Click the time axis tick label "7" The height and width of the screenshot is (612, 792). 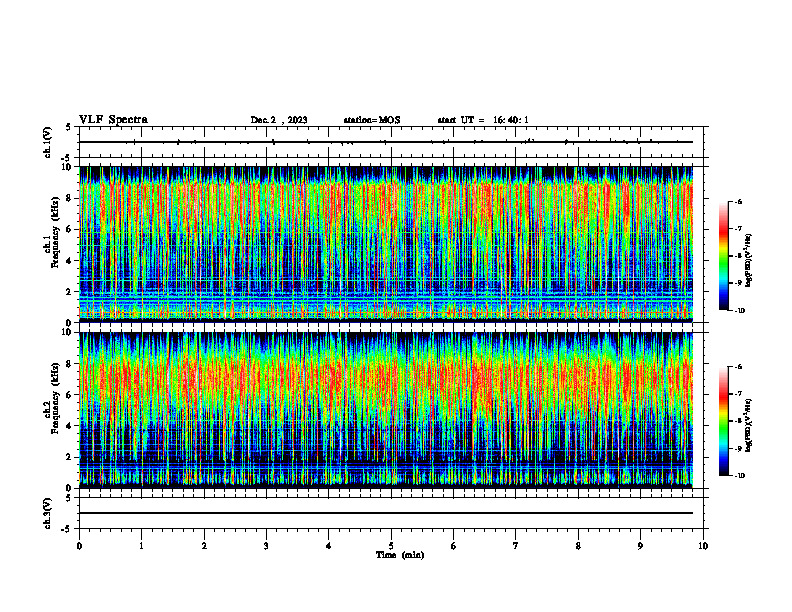tap(516, 546)
